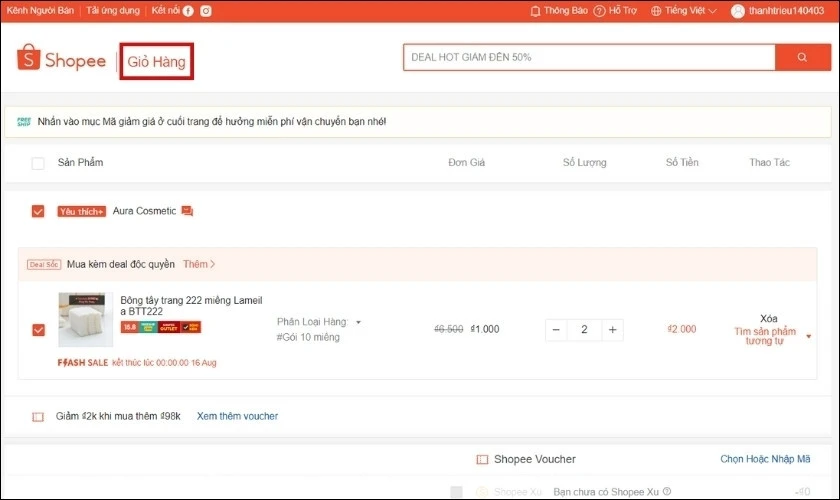Go to the Shopee logo home
The width and height of the screenshot is (840, 500).
[x=62, y=58]
